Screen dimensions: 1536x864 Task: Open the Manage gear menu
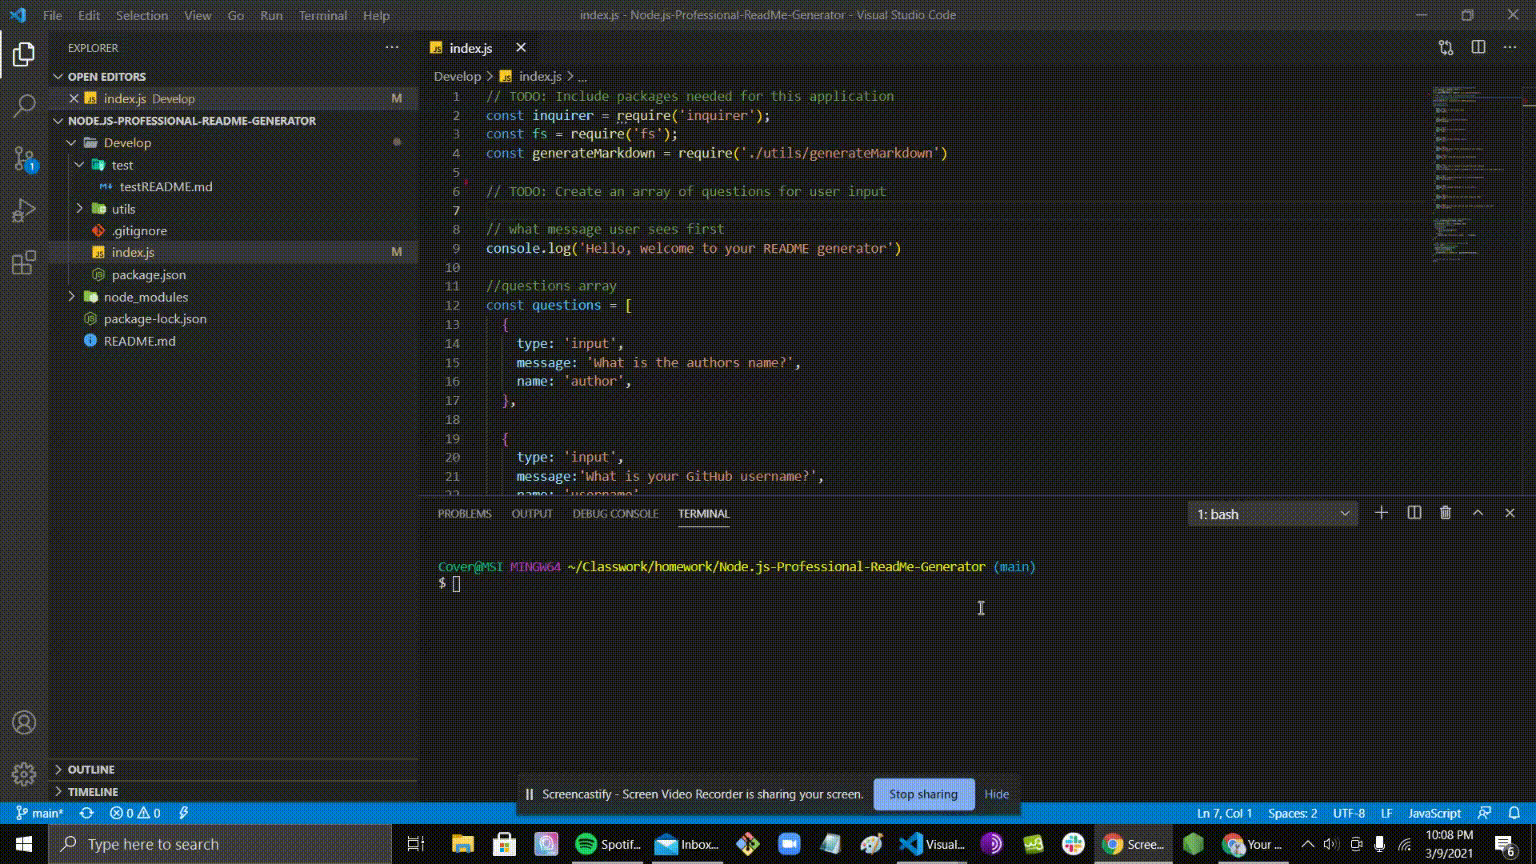tap(24, 774)
